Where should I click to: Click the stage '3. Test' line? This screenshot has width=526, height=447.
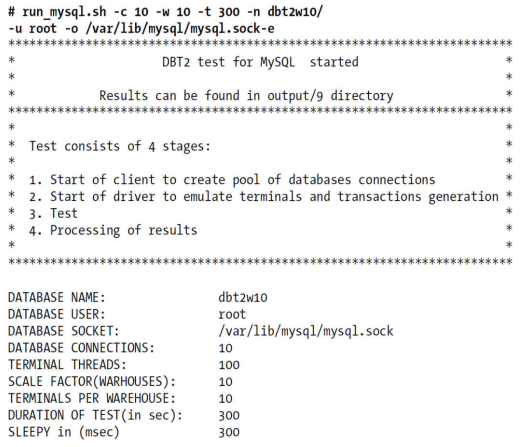coord(53,214)
